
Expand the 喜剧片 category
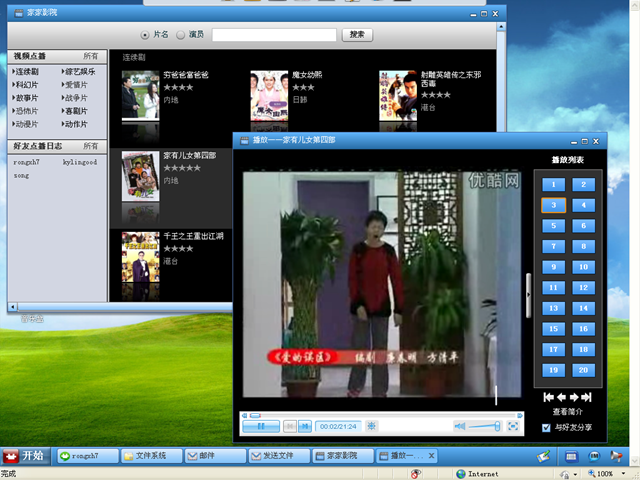click(x=75, y=111)
